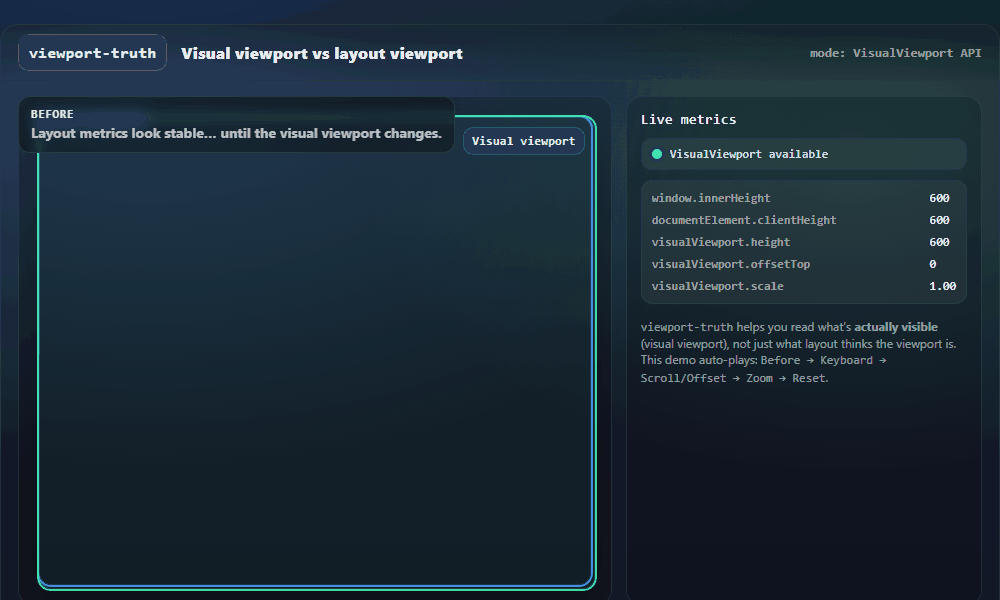Click the 'VisualViewport available' status pill
Viewport: 1000px width, 600px height.
click(804, 154)
